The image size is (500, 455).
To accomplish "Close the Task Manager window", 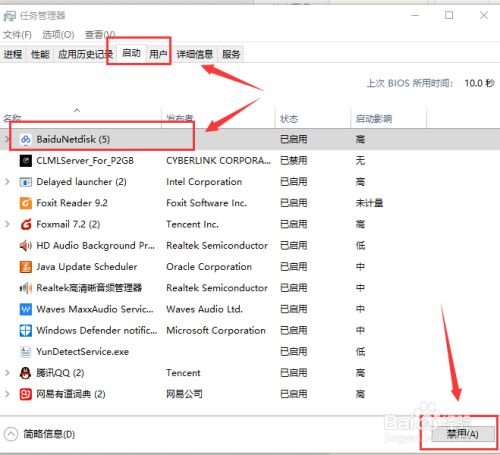I will click(484, 15).
